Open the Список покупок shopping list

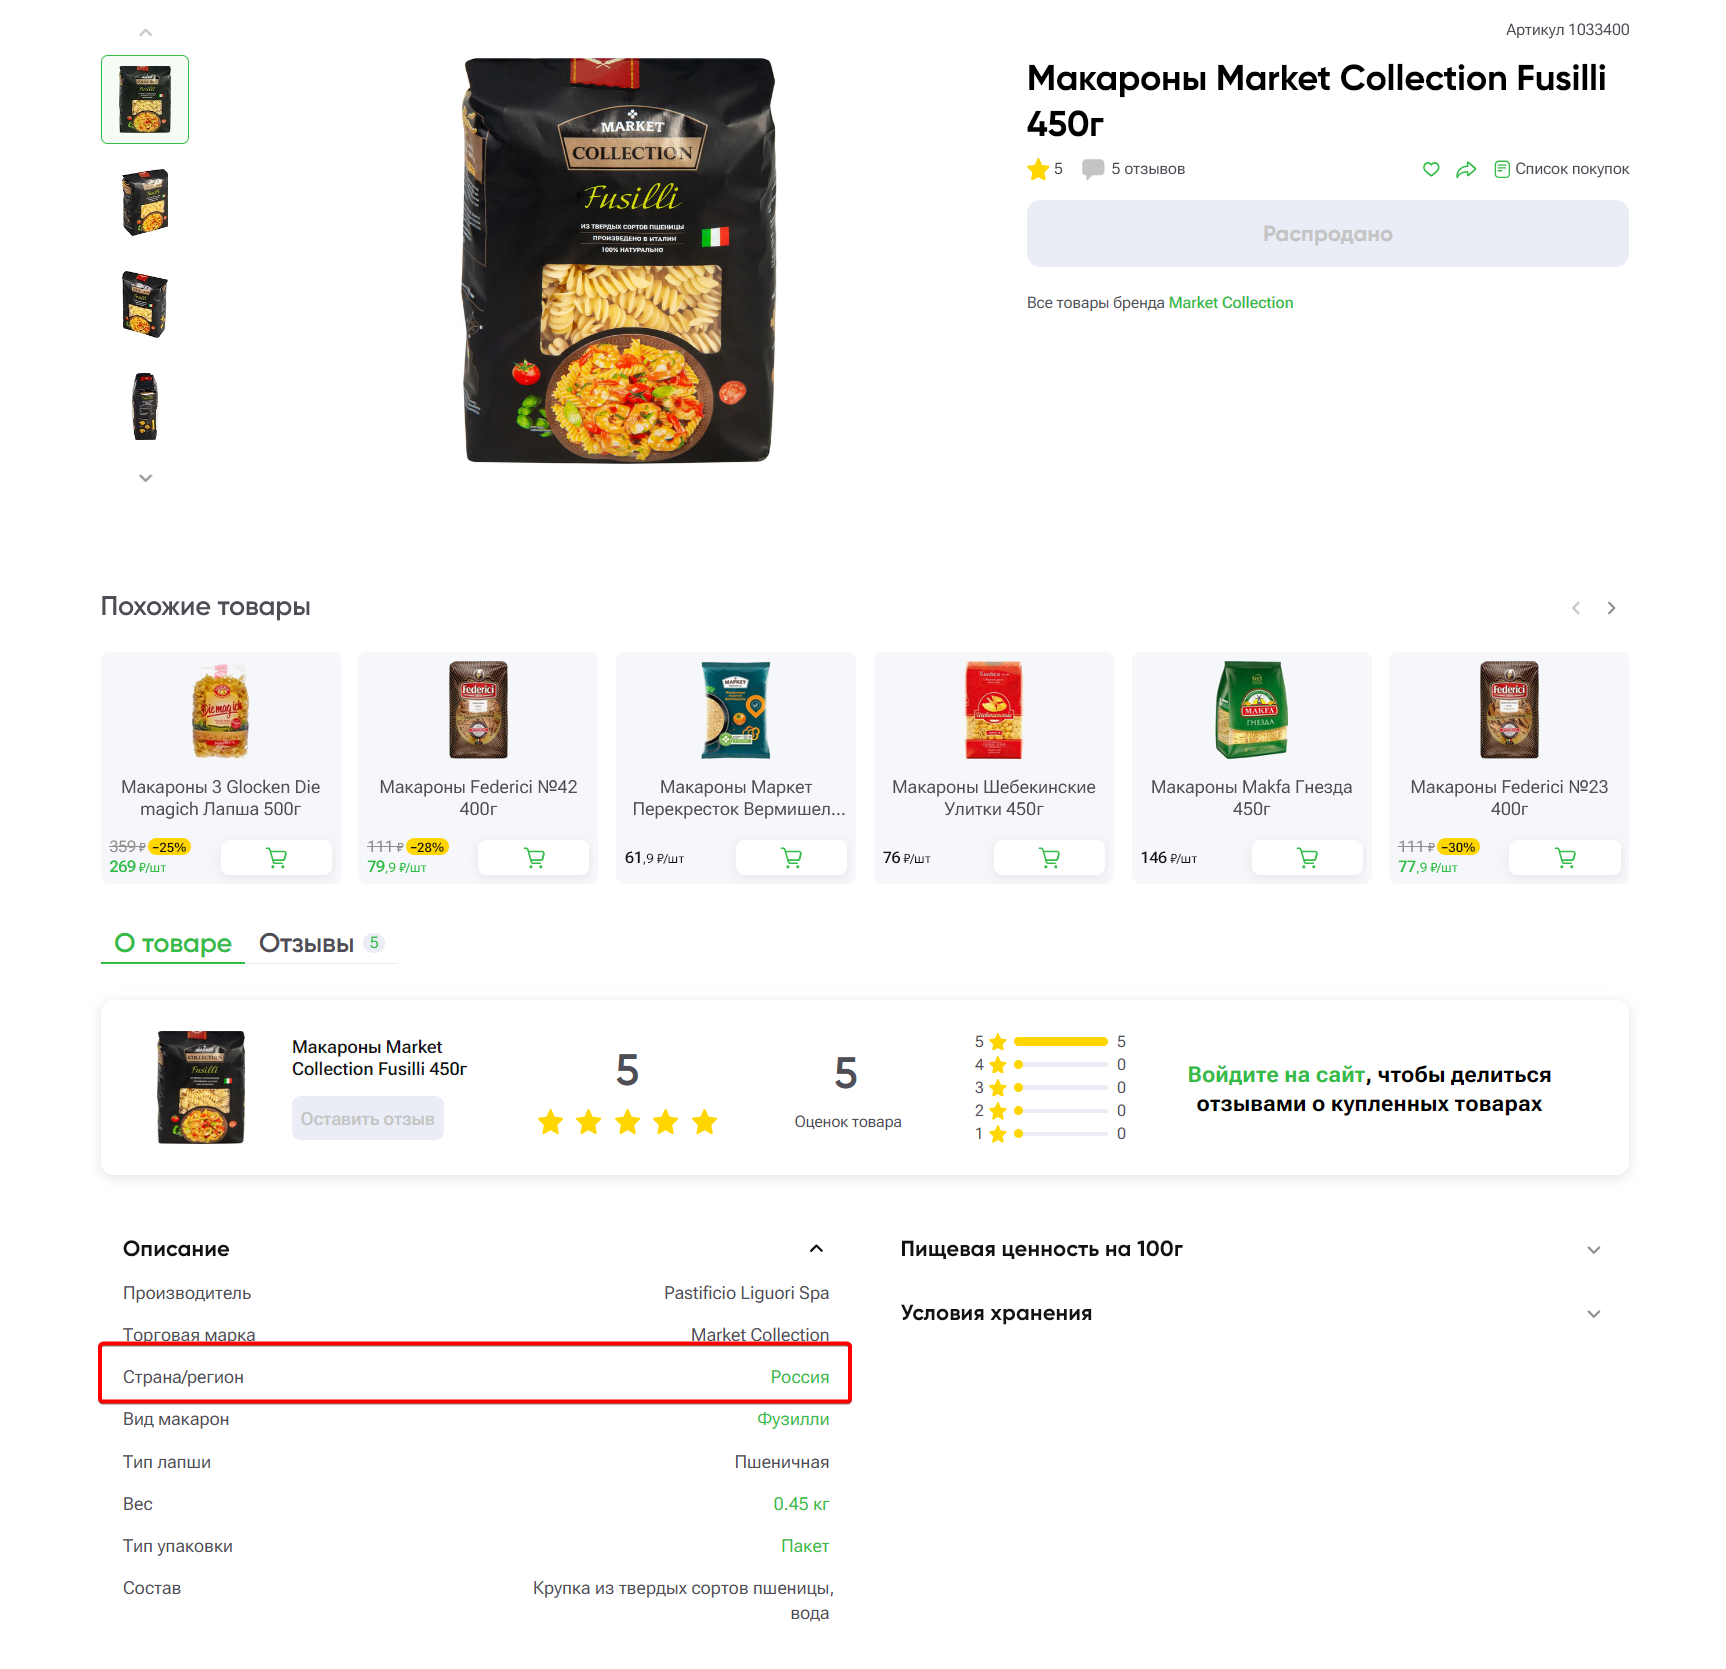coord(1561,169)
